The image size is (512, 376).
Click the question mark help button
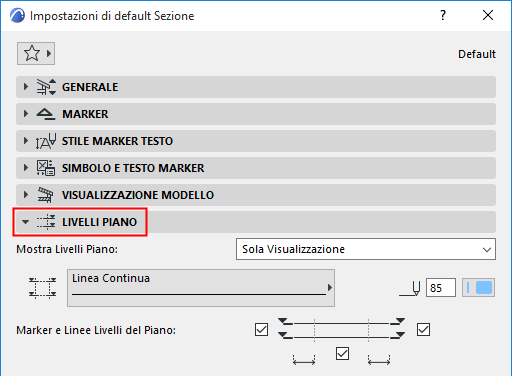443,15
